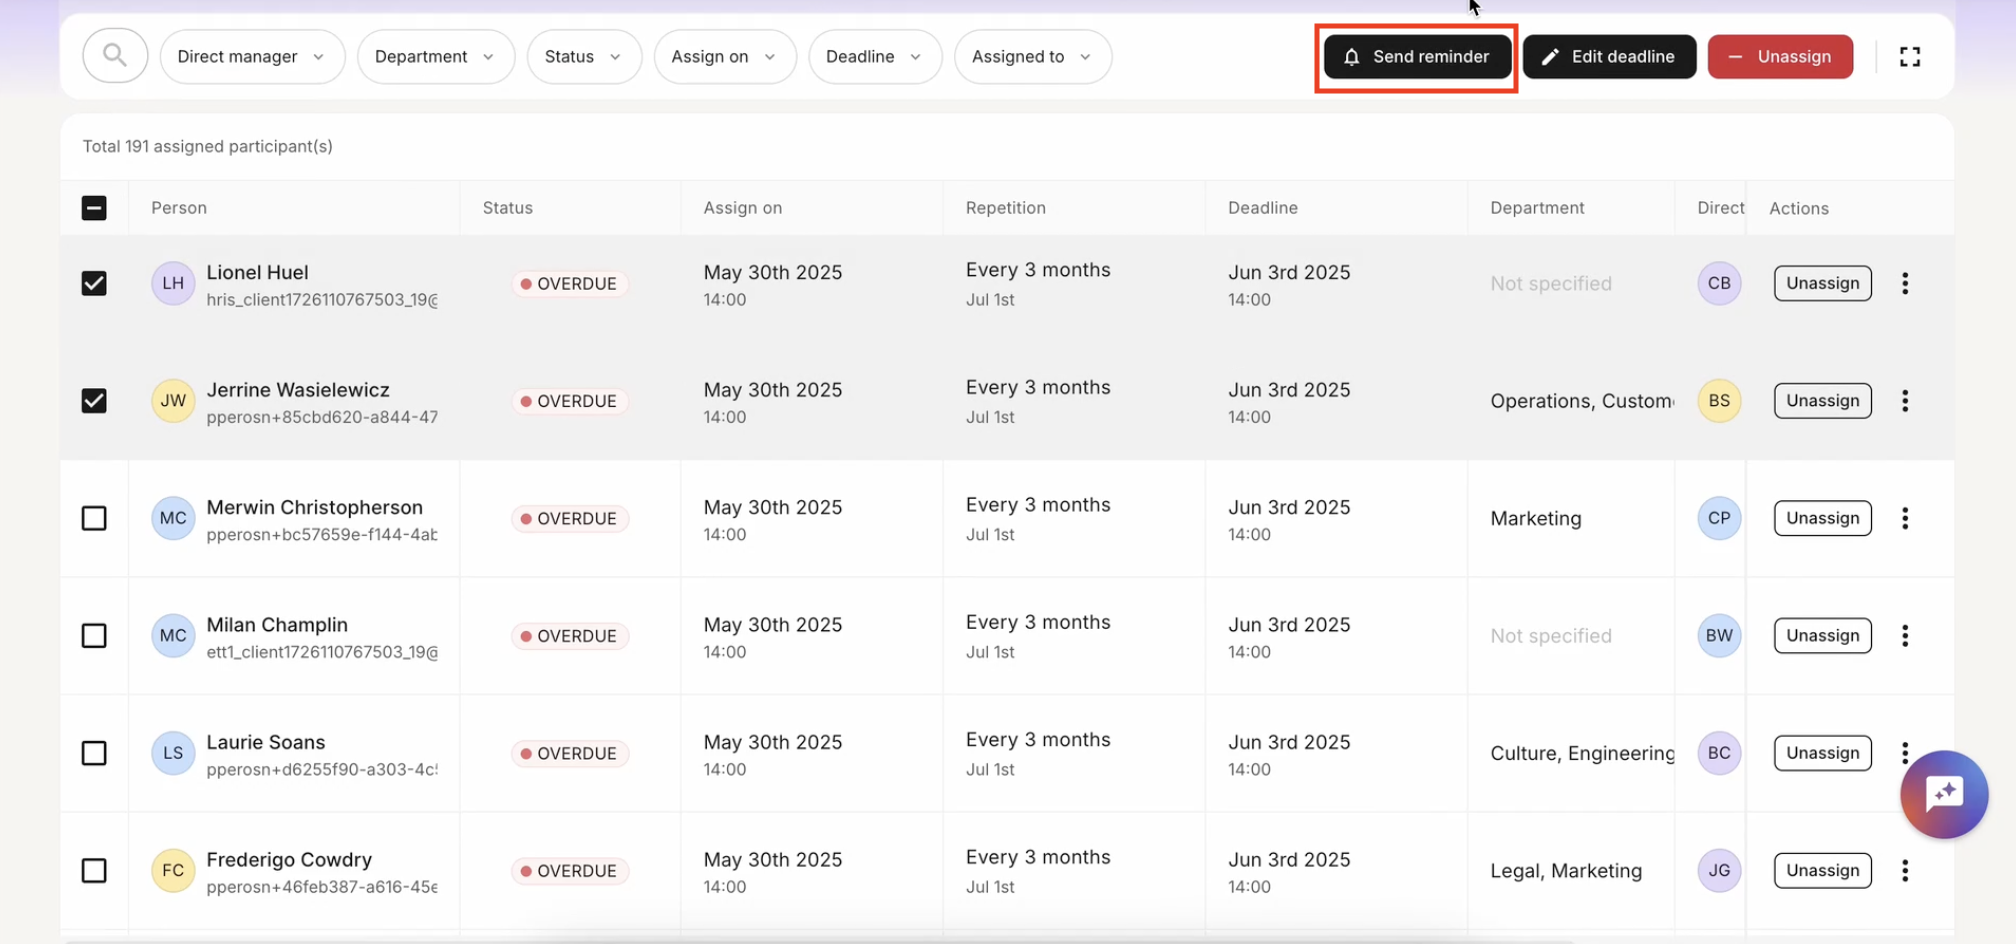Open the Status filter dropdown

583,57
